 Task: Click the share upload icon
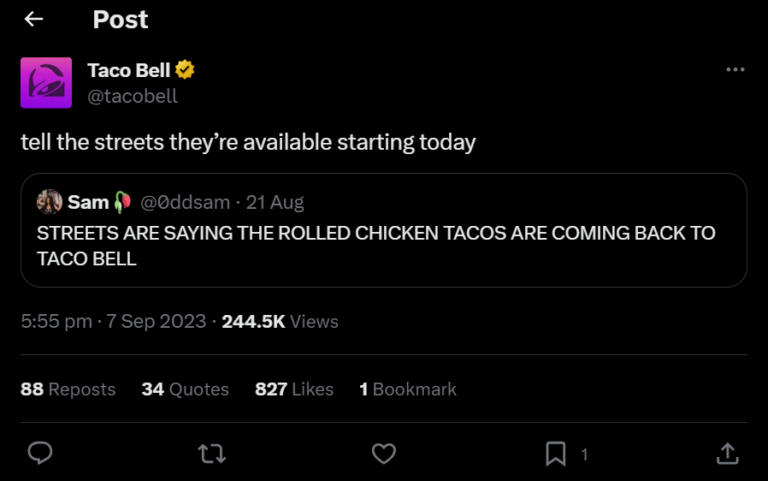(728, 454)
